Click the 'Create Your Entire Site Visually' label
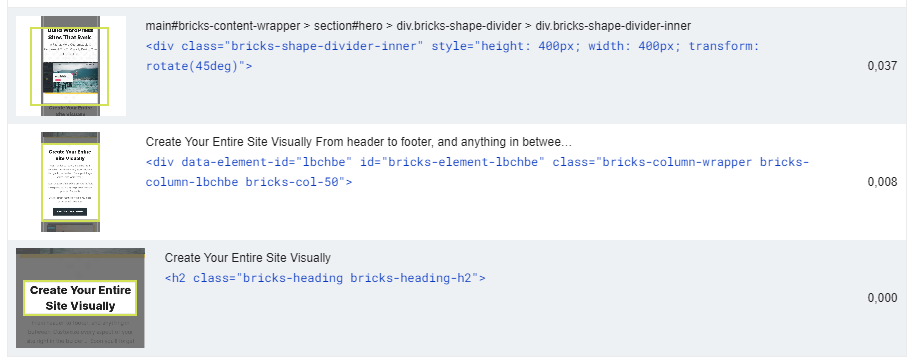This screenshot has width=916, height=360. 248,258
